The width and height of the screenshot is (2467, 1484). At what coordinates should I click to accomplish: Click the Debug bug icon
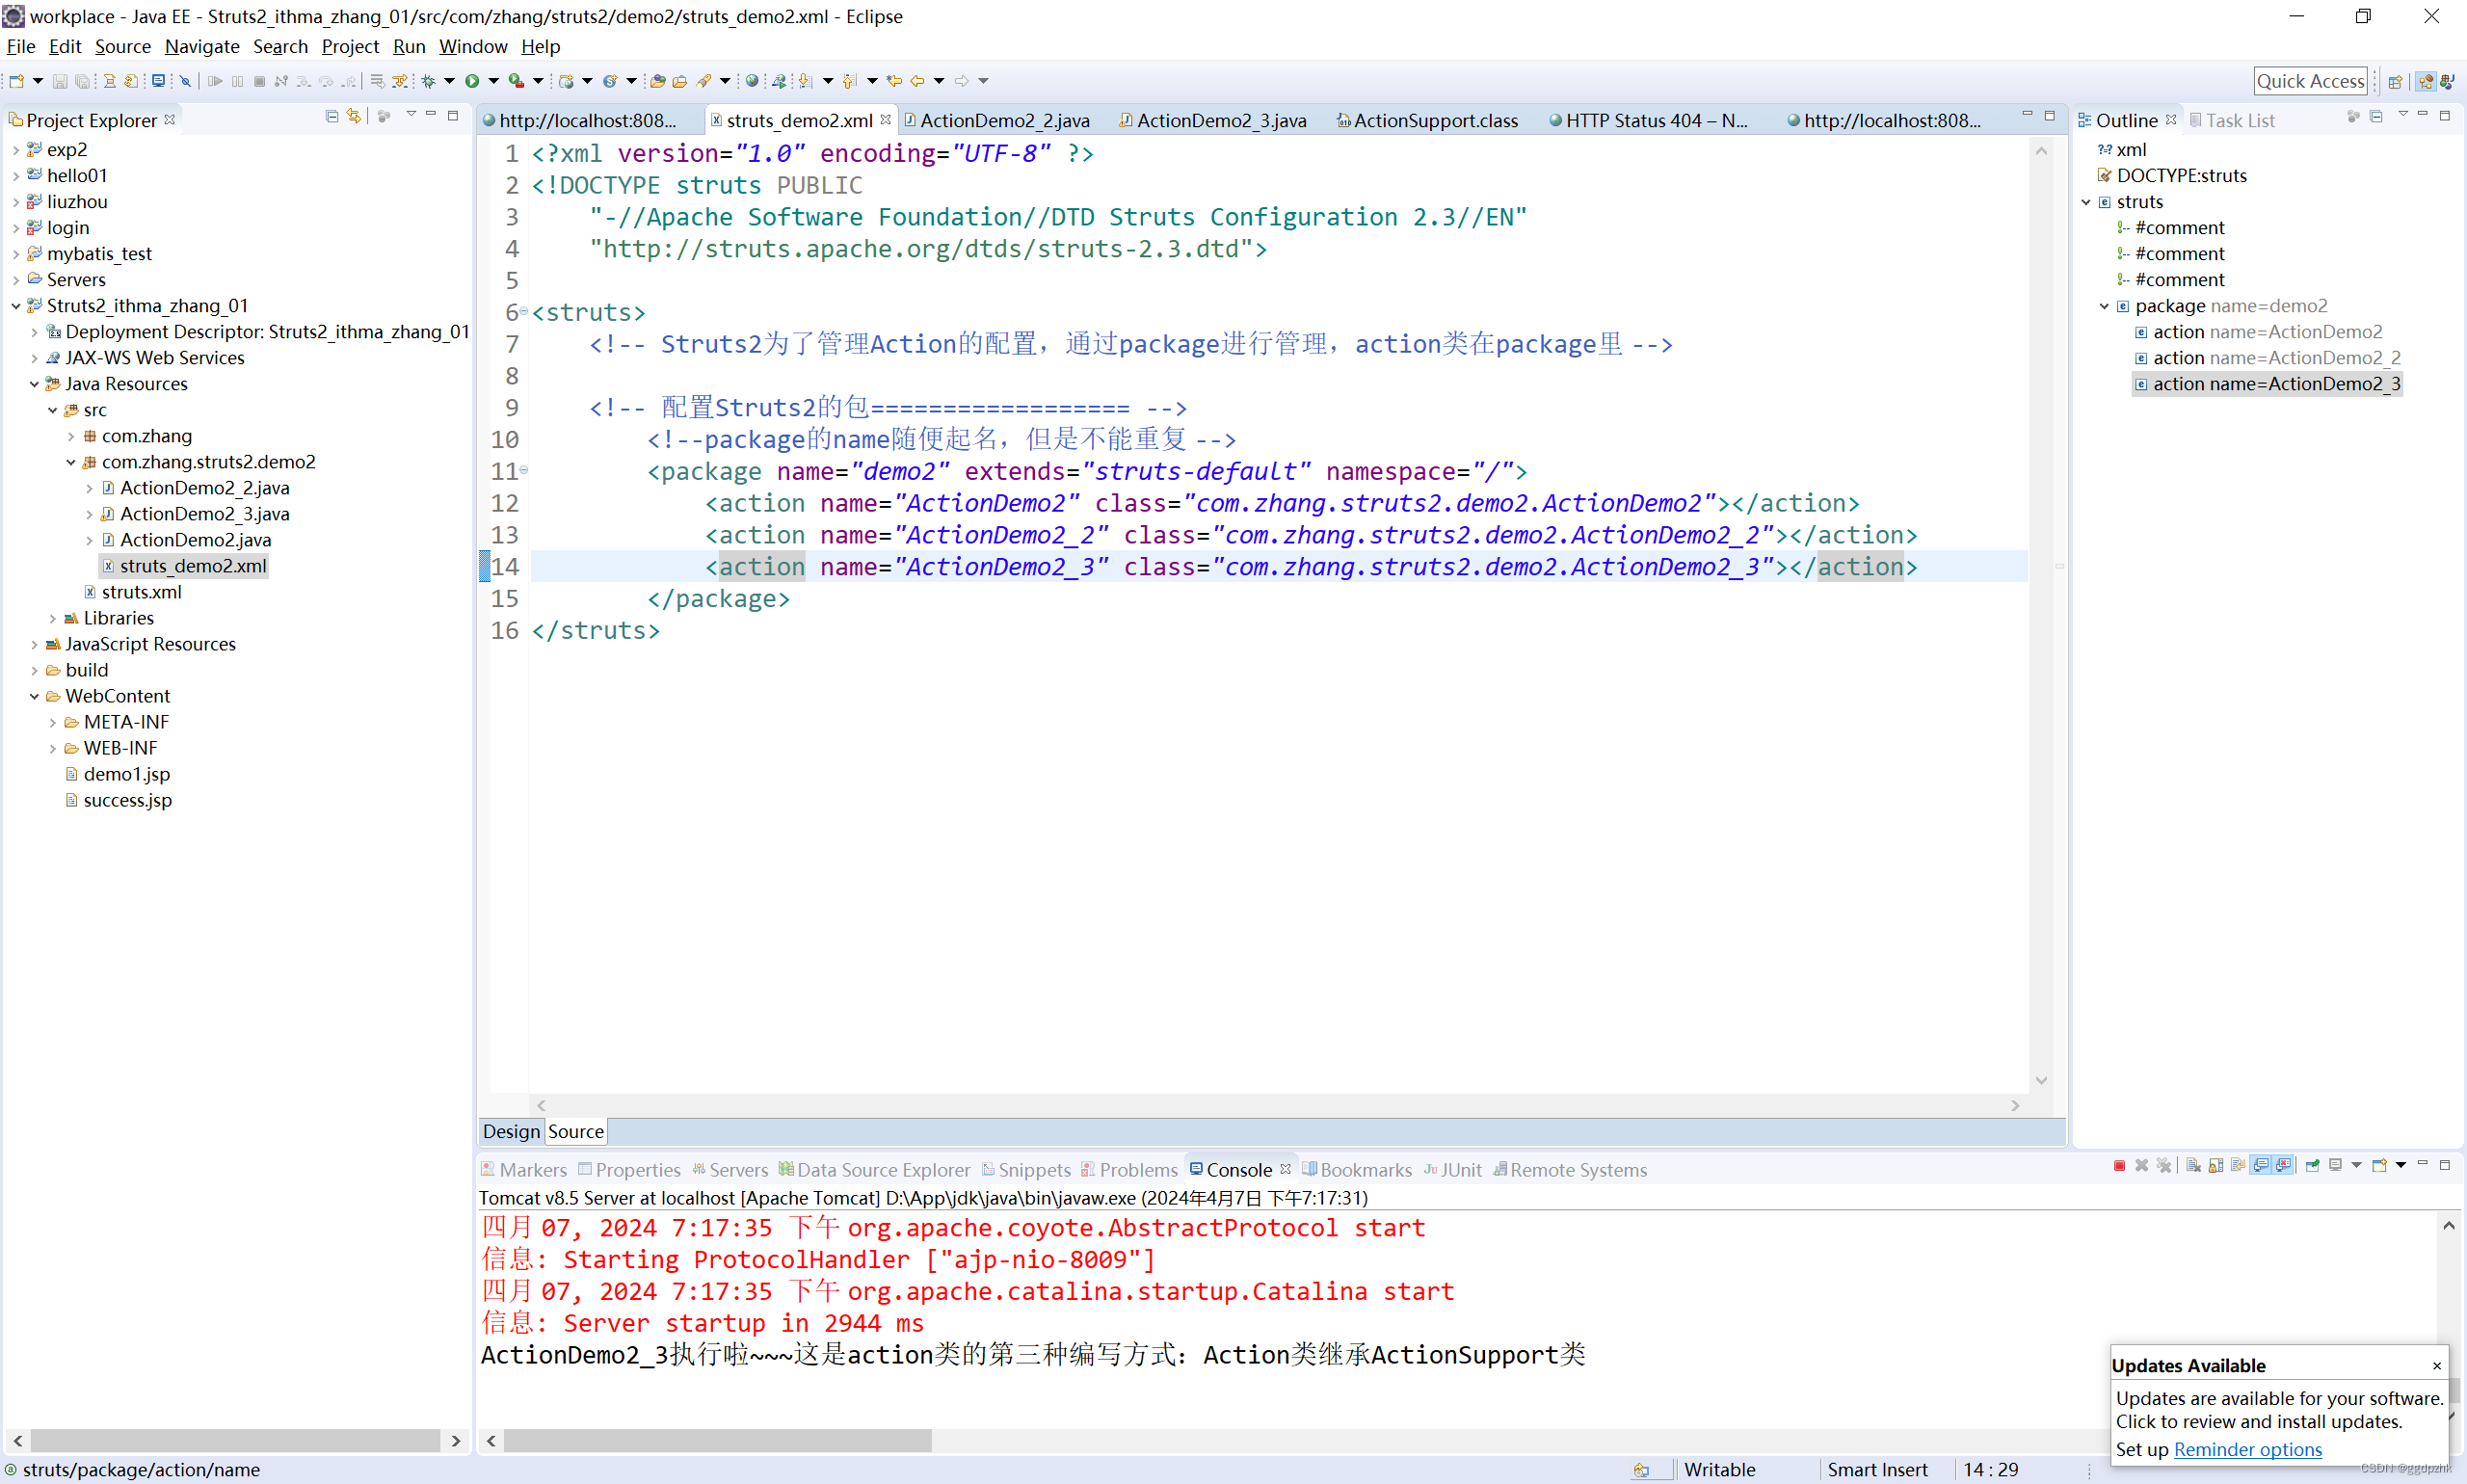(x=428, y=81)
